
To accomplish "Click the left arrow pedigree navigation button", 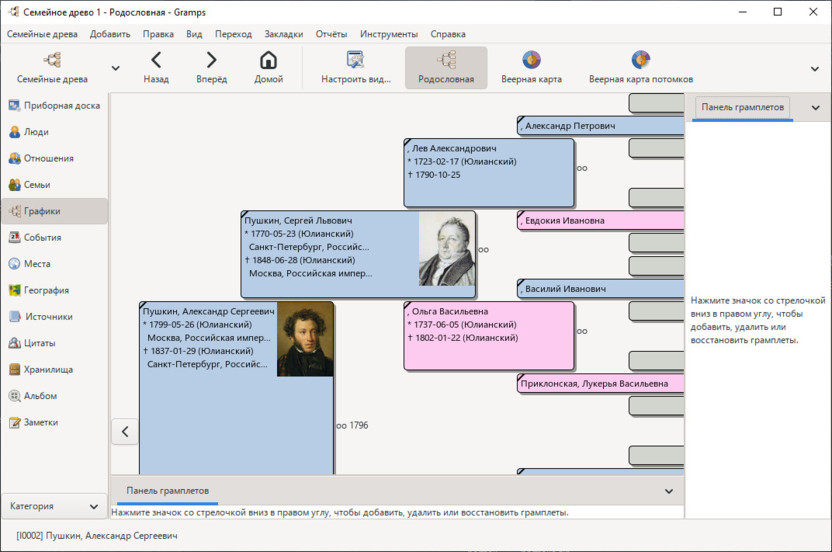I will coord(125,432).
